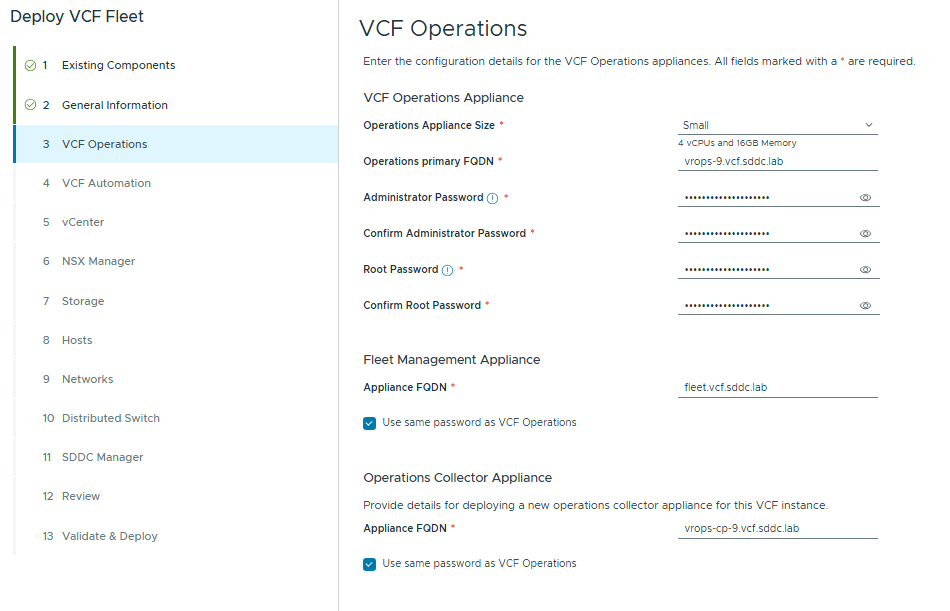The height and width of the screenshot is (611, 950).
Task: Click info icon beside Root Password
Action: (447, 270)
